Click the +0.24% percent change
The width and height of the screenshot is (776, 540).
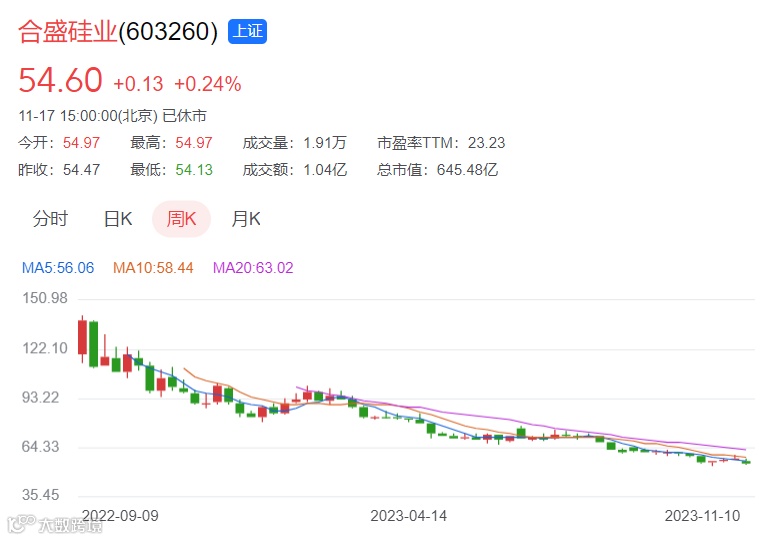(207, 84)
